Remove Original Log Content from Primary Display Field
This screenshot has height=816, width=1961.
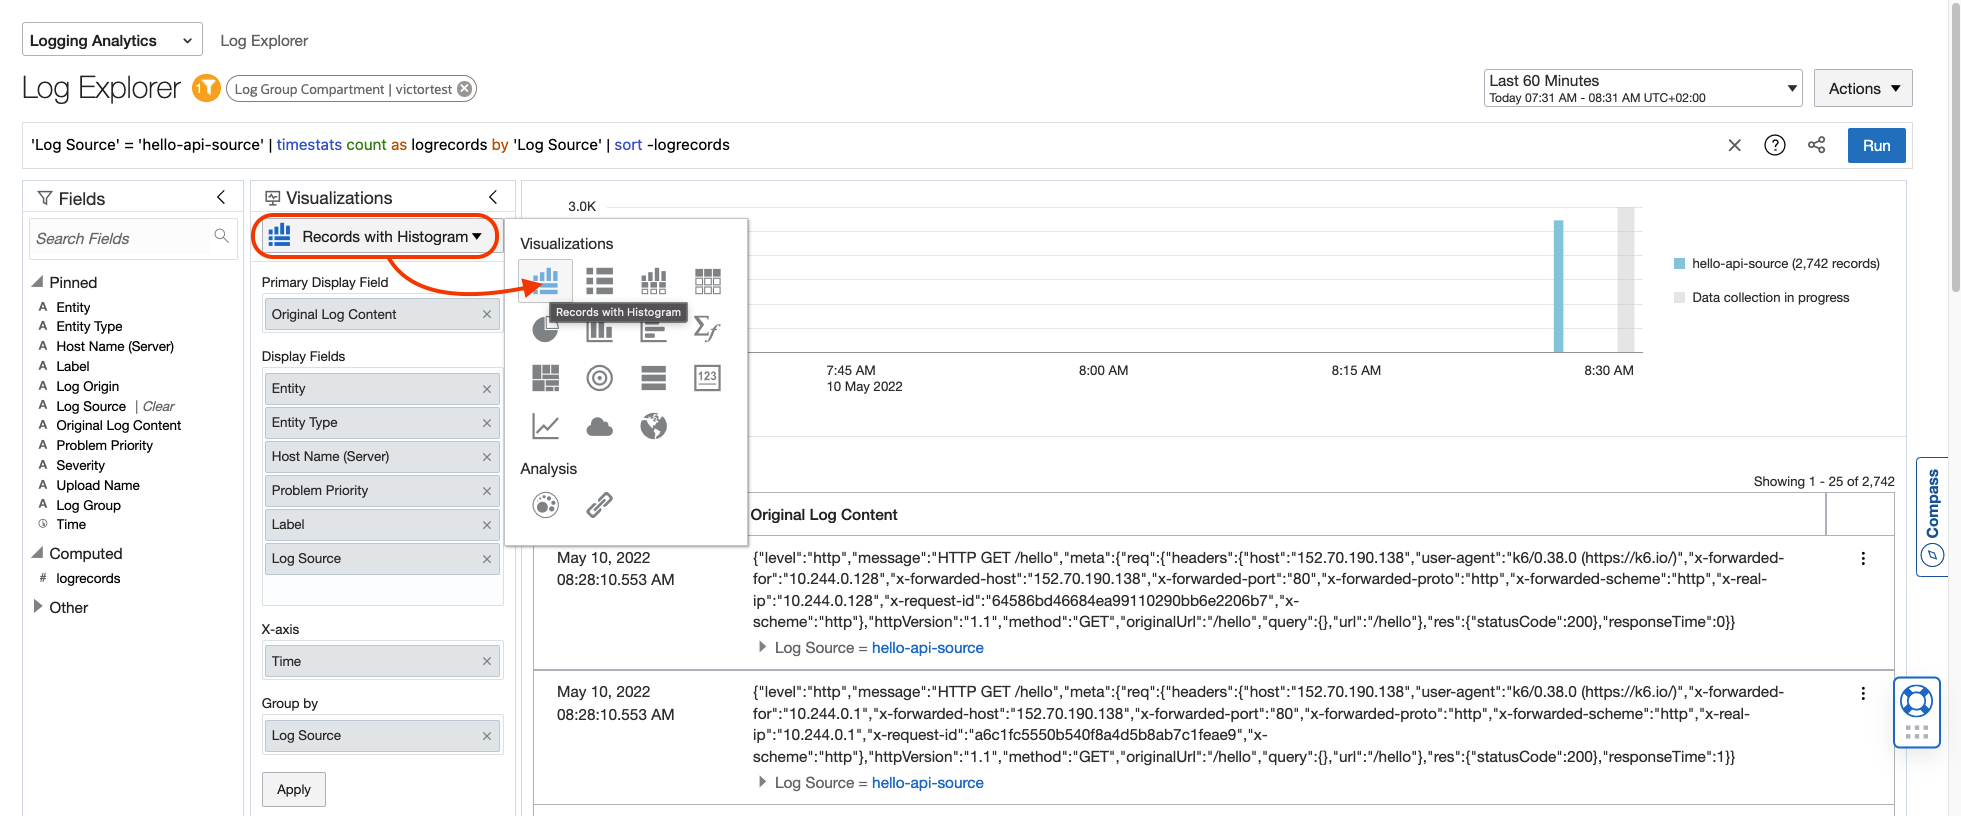pyautogui.click(x=486, y=314)
